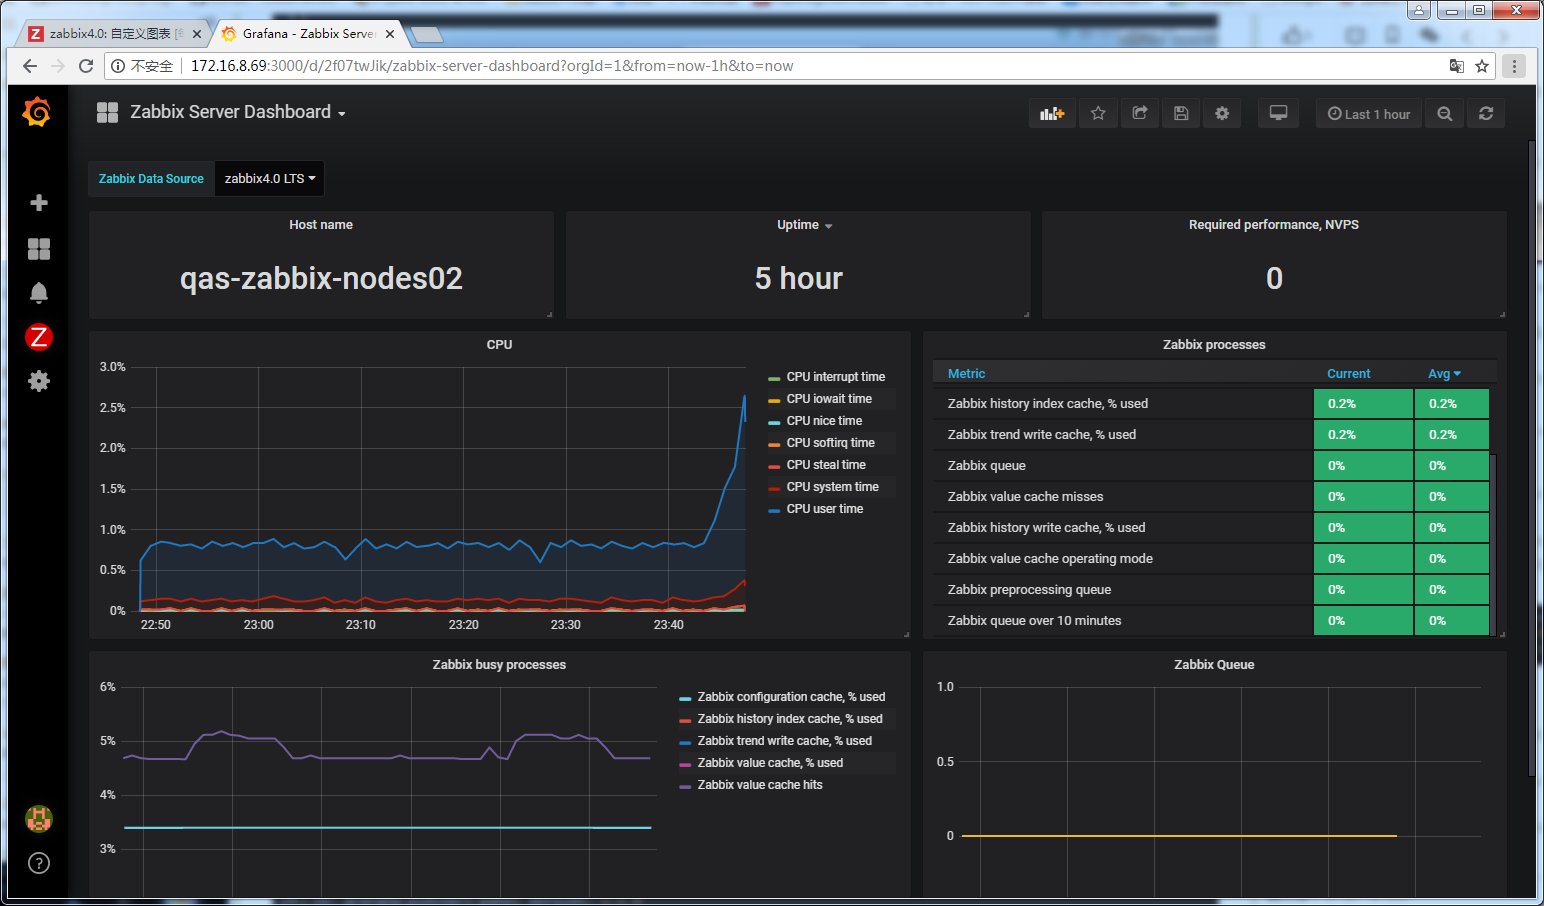Switch to the Grafana - Zabbix Server tab
The image size is (1544, 906).
click(x=308, y=34)
